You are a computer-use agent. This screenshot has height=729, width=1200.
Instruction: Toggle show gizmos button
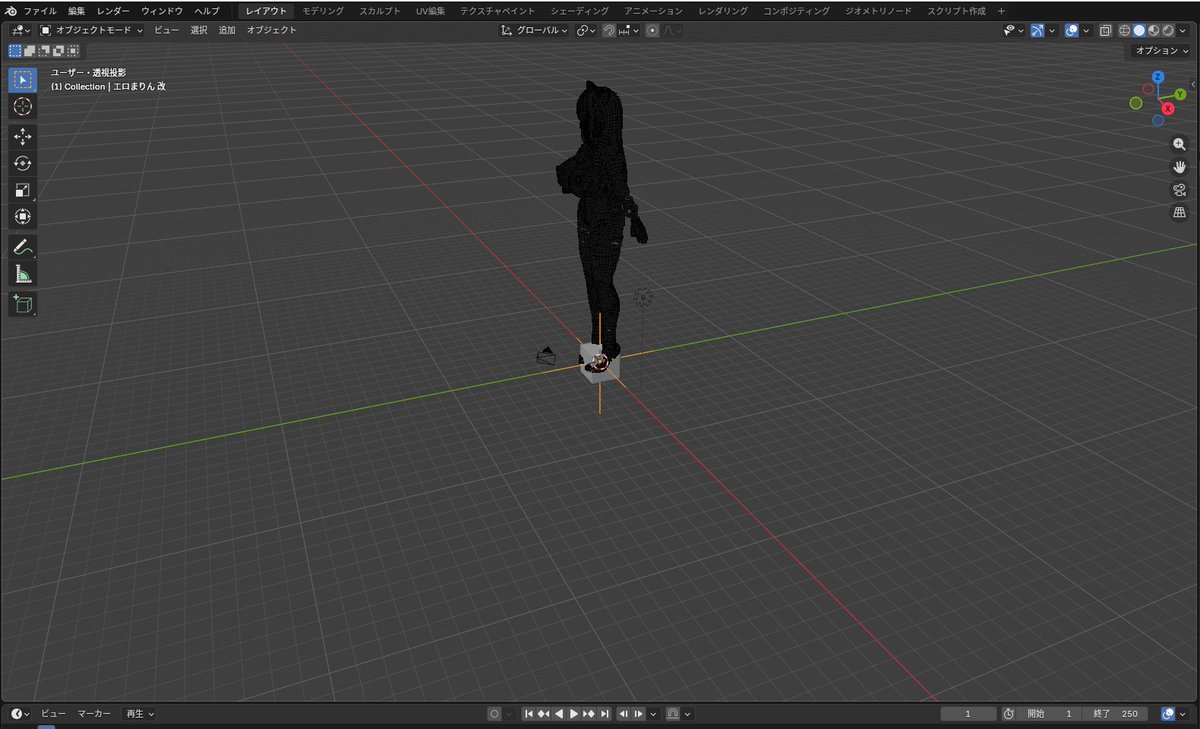1038,31
